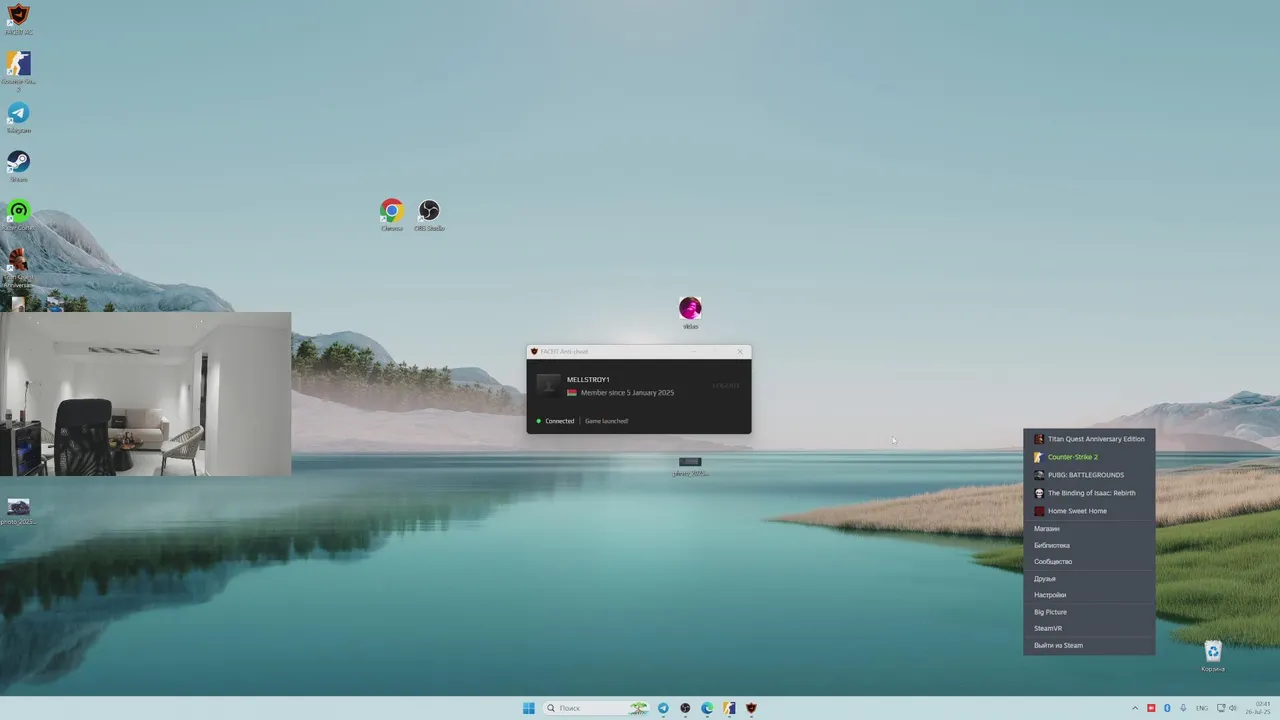This screenshot has width=1280, height=720.
Task: Open the volume tray icon
Action: click(1232, 708)
